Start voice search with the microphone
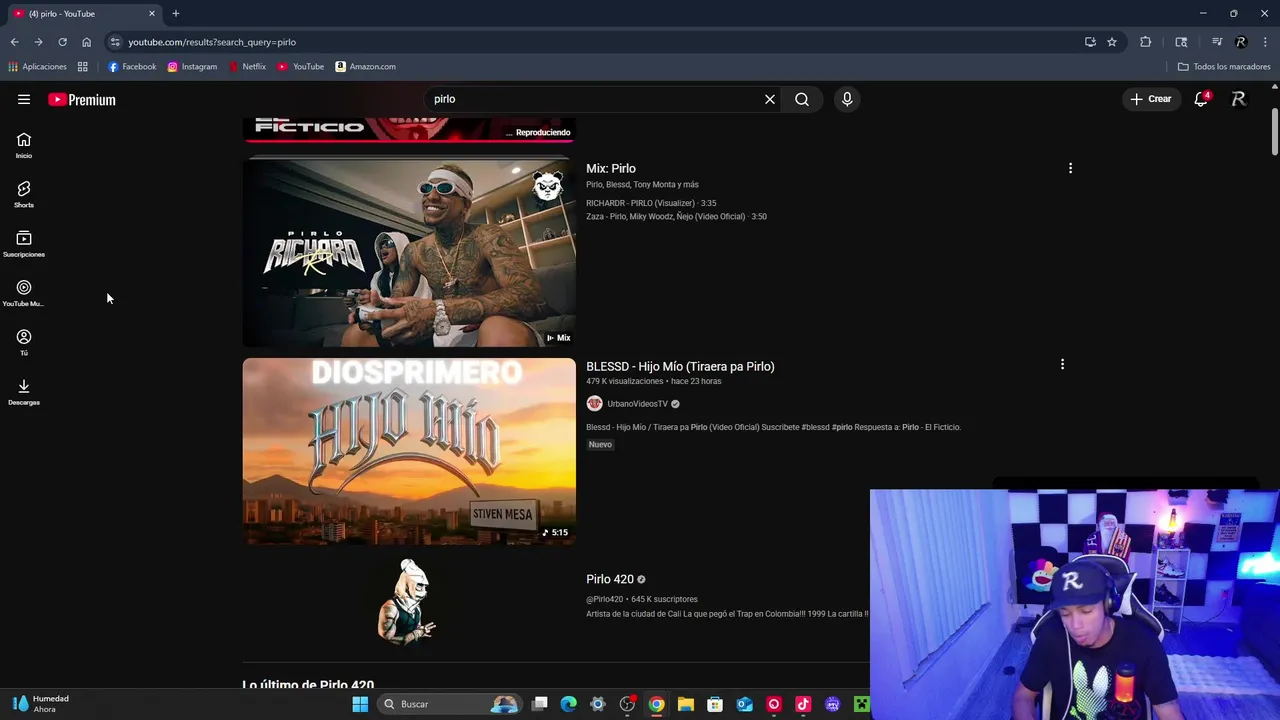 pos(847,99)
